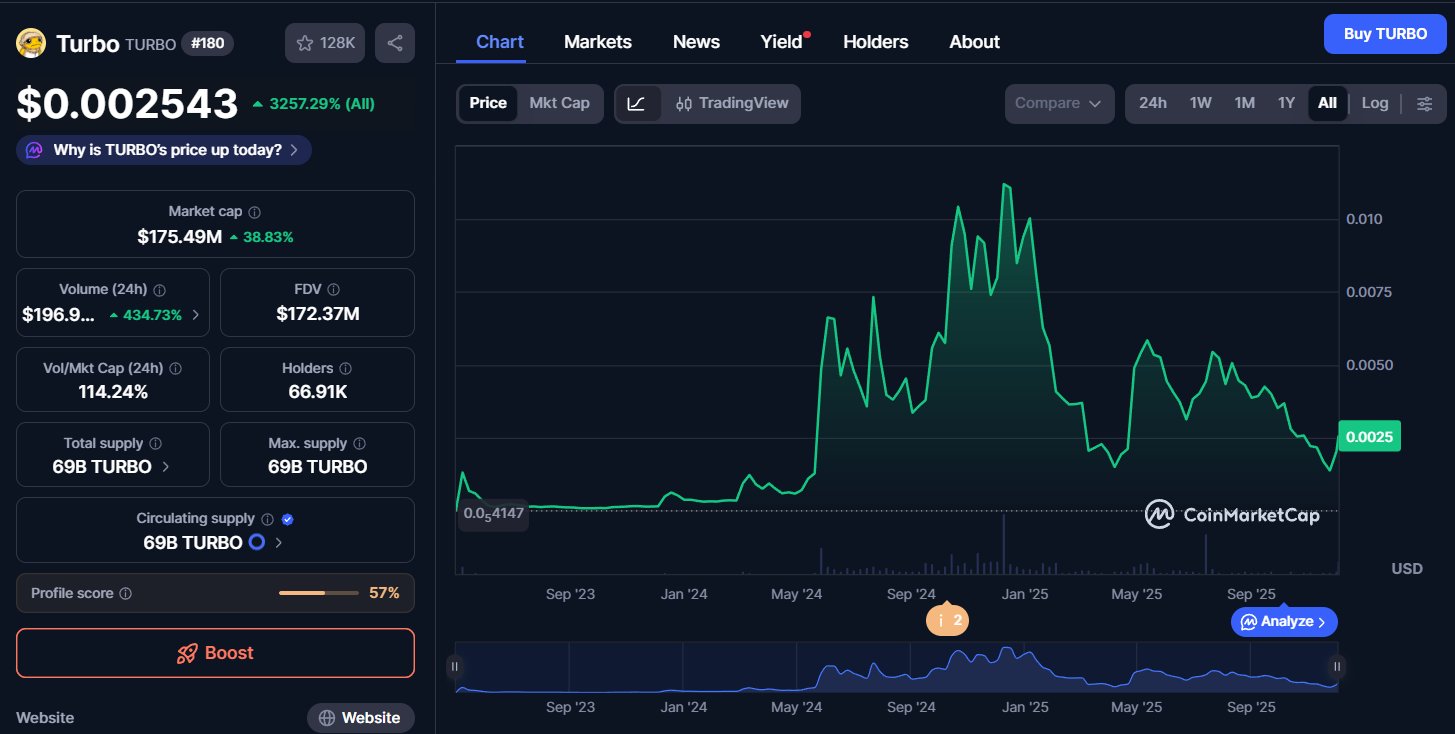
Task: Toggle the Log scale option
Action: tap(1374, 103)
